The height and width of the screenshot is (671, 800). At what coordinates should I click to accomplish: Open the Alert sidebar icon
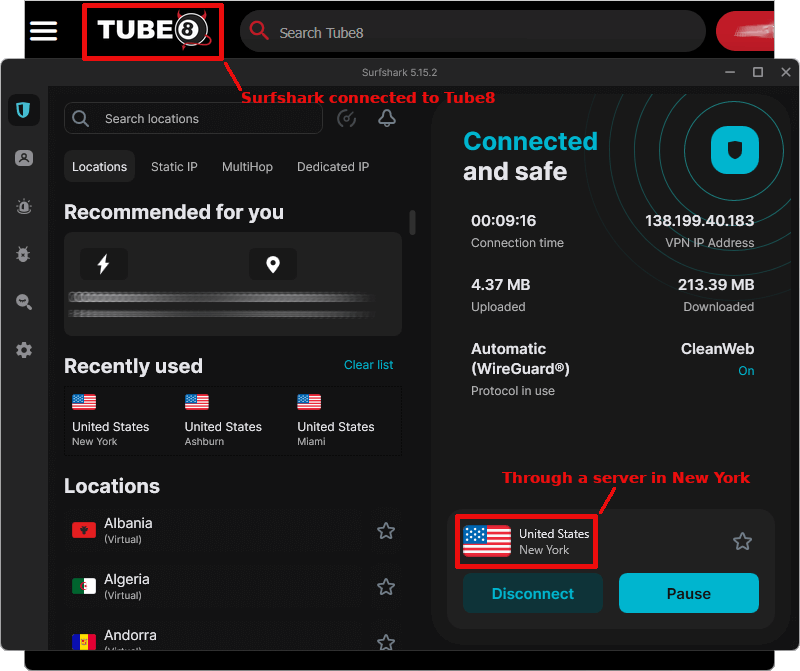[x=23, y=207]
